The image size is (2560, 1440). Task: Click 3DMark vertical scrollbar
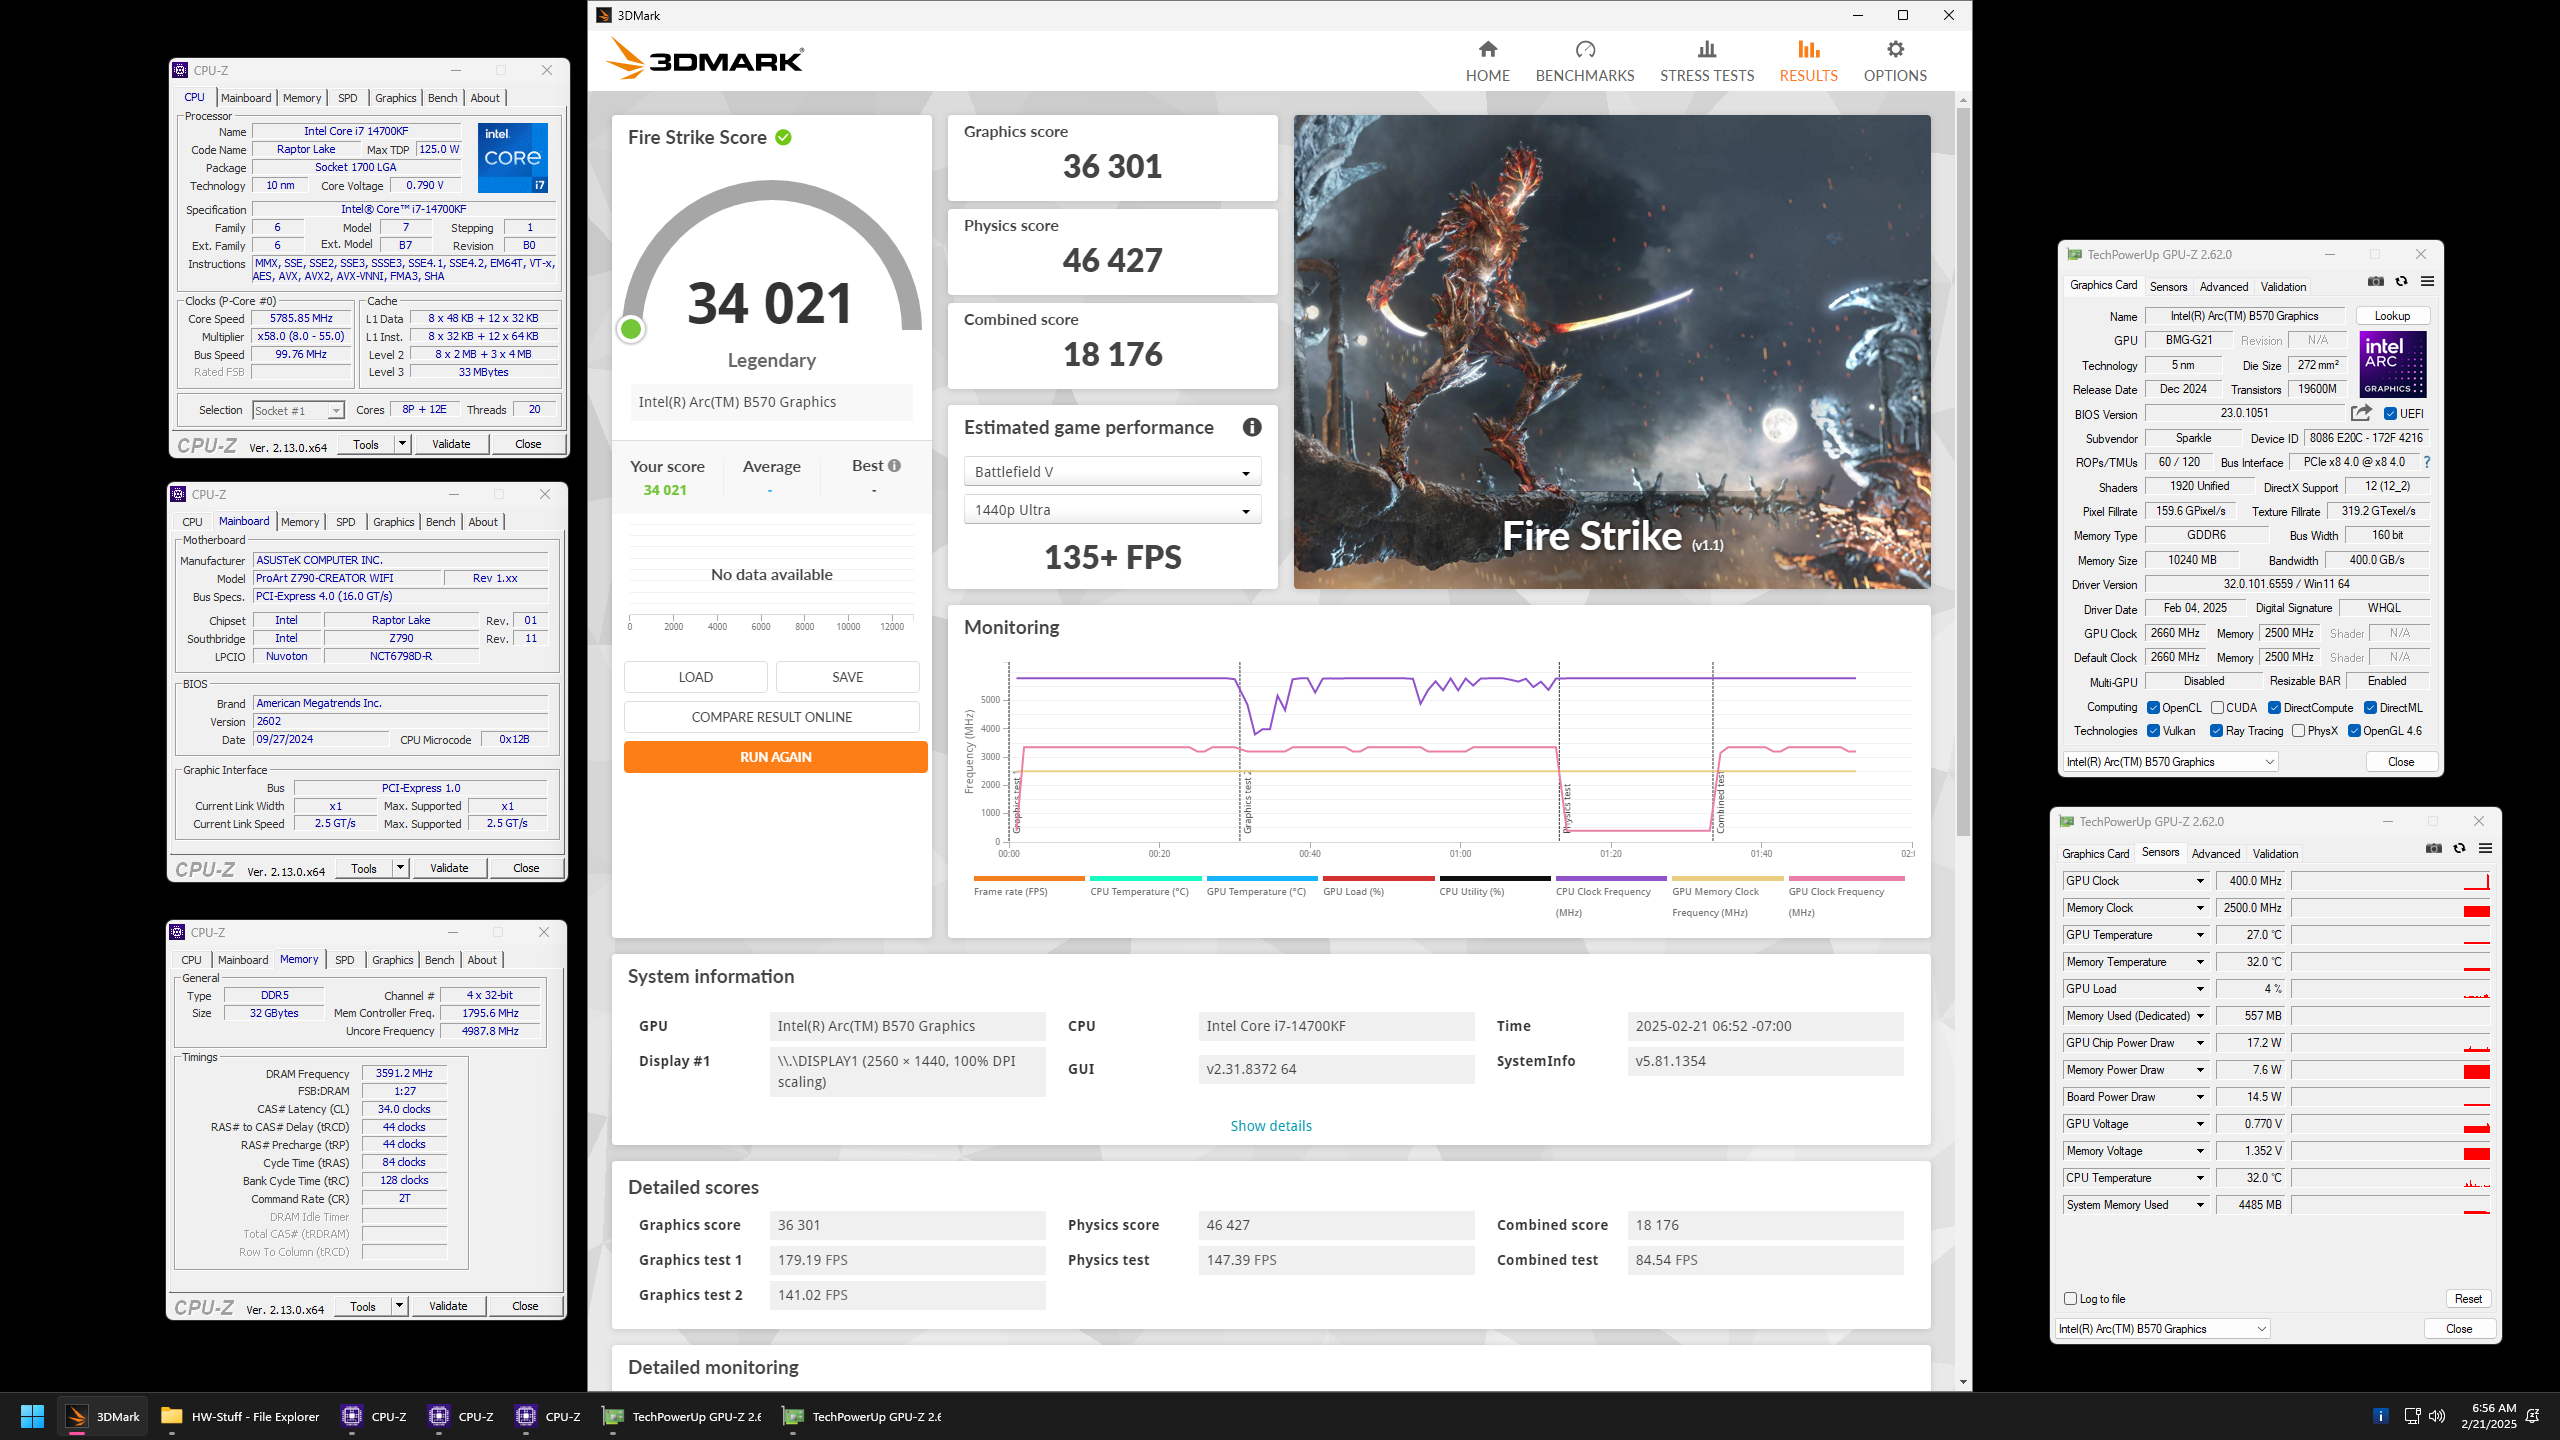click(x=1963, y=470)
